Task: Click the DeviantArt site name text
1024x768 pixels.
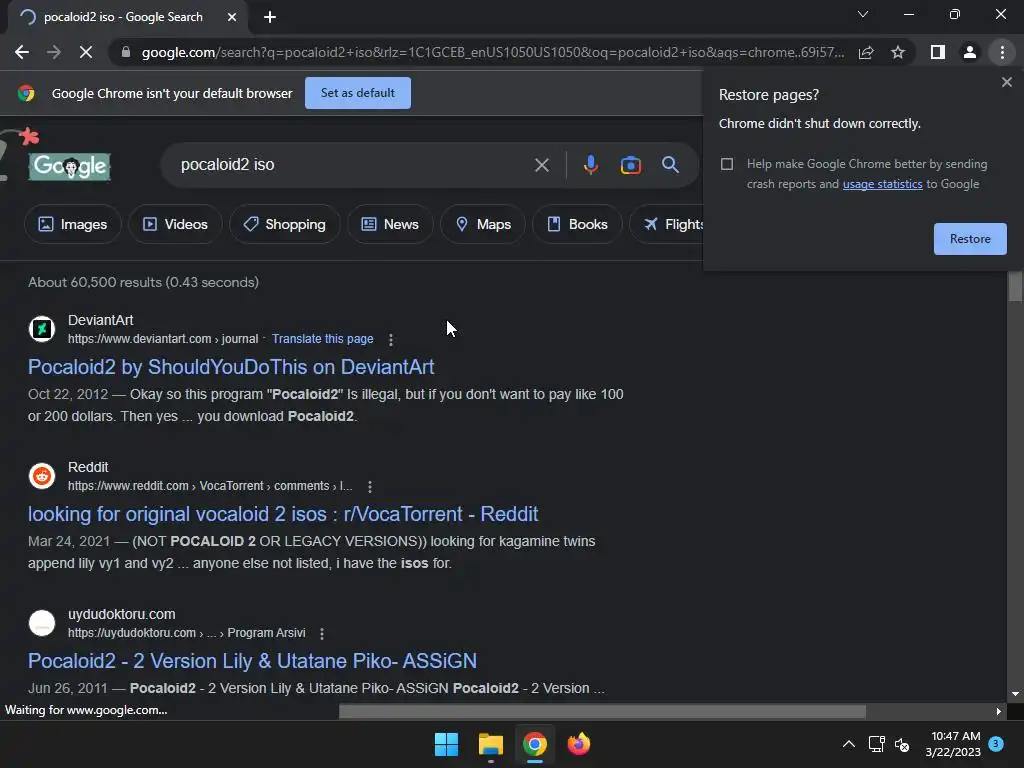Action: (x=101, y=320)
